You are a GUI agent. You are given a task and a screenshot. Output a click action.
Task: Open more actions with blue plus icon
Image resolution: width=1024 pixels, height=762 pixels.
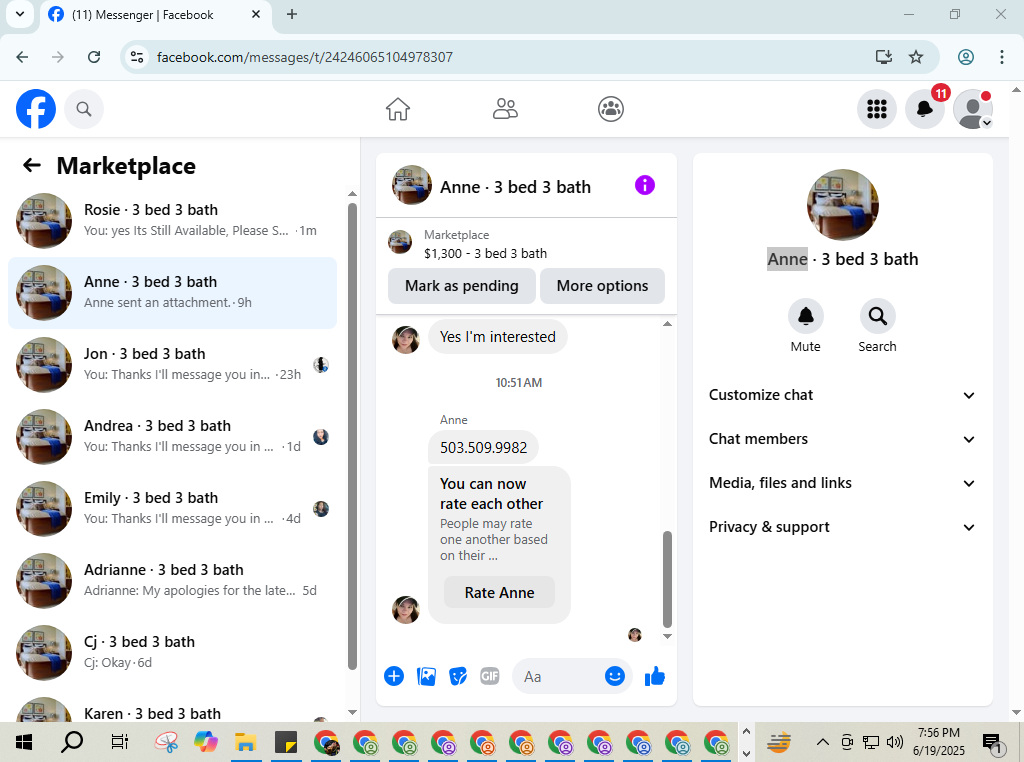(394, 676)
